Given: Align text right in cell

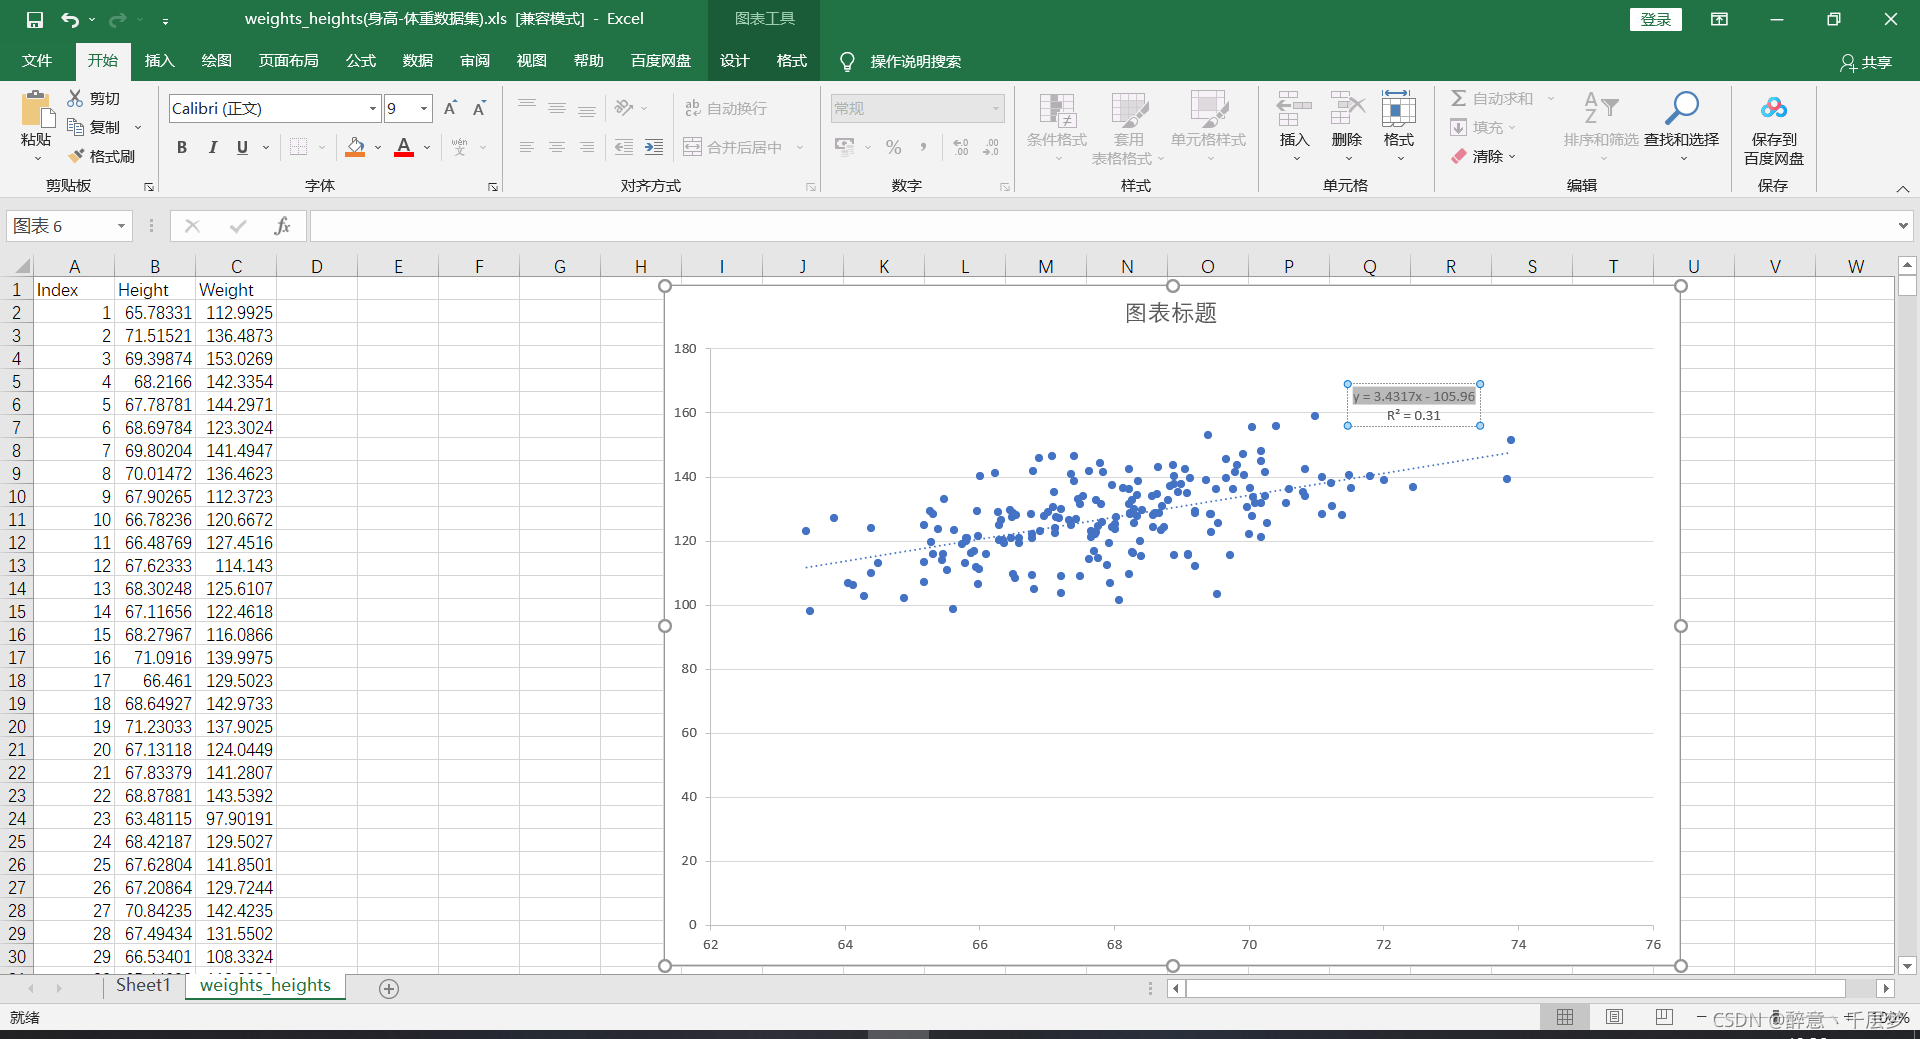Looking at the screenshot, I should 587,147.
